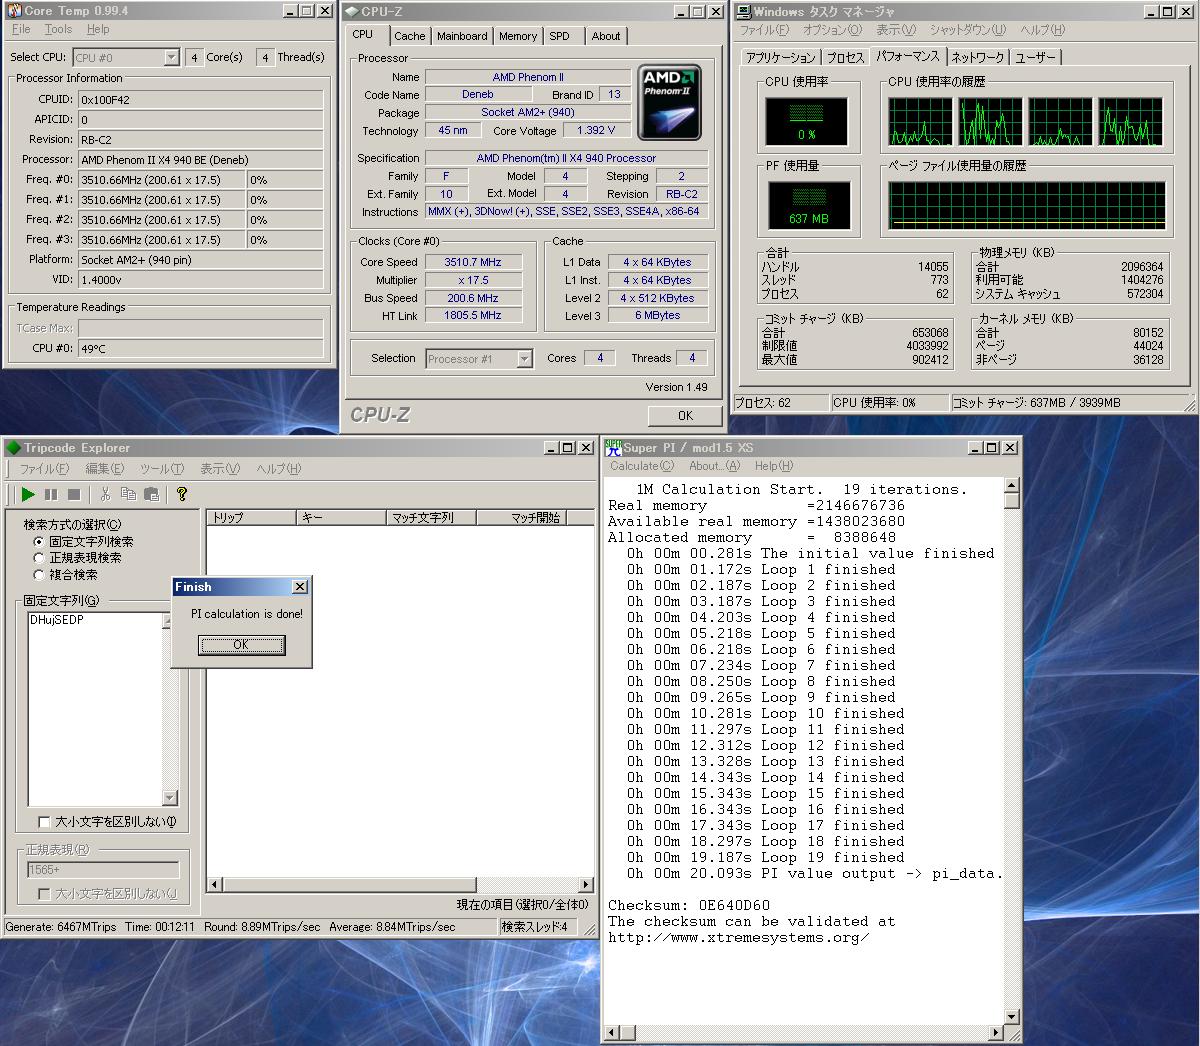The width and height of the screenshot is (1200, 1046).
Task: Click the DHujSEDP entry in the fixed string list
Action: (57, 620)
